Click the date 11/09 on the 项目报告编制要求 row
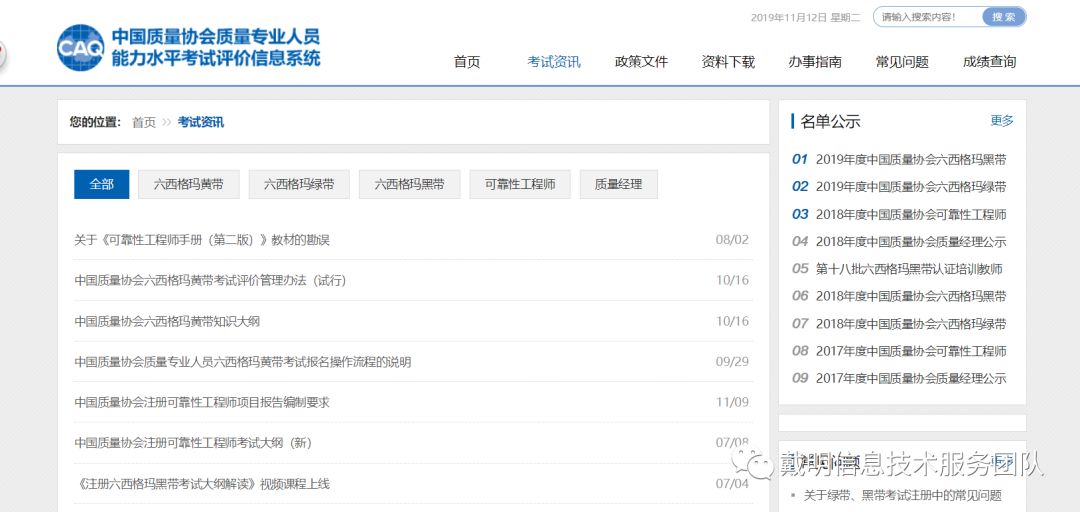 pos(732,402)
